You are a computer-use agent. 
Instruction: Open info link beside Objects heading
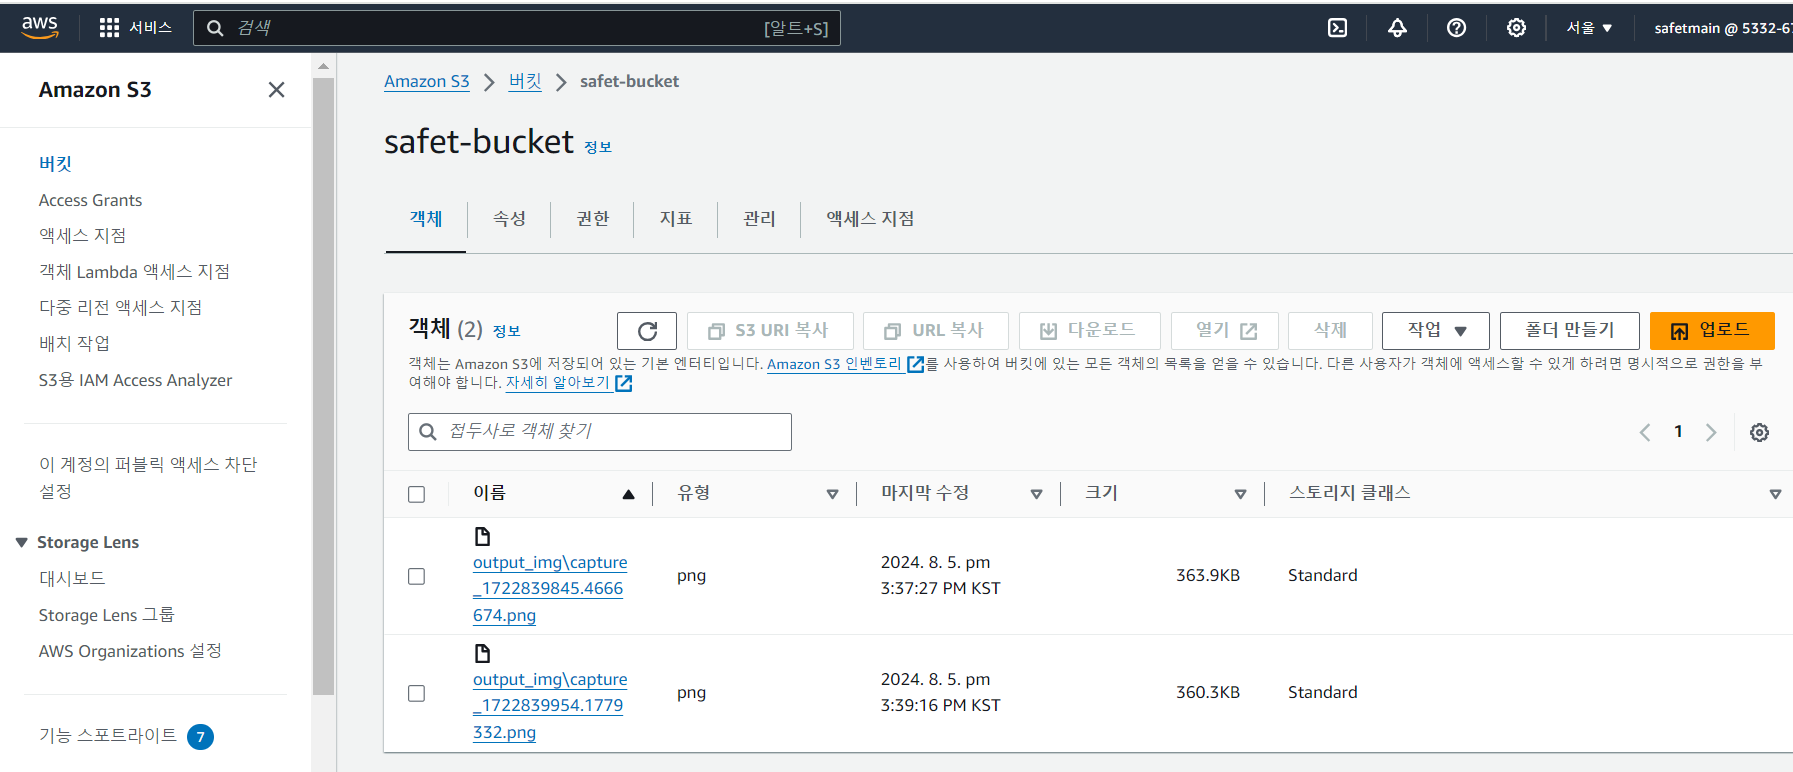point(507,331)
